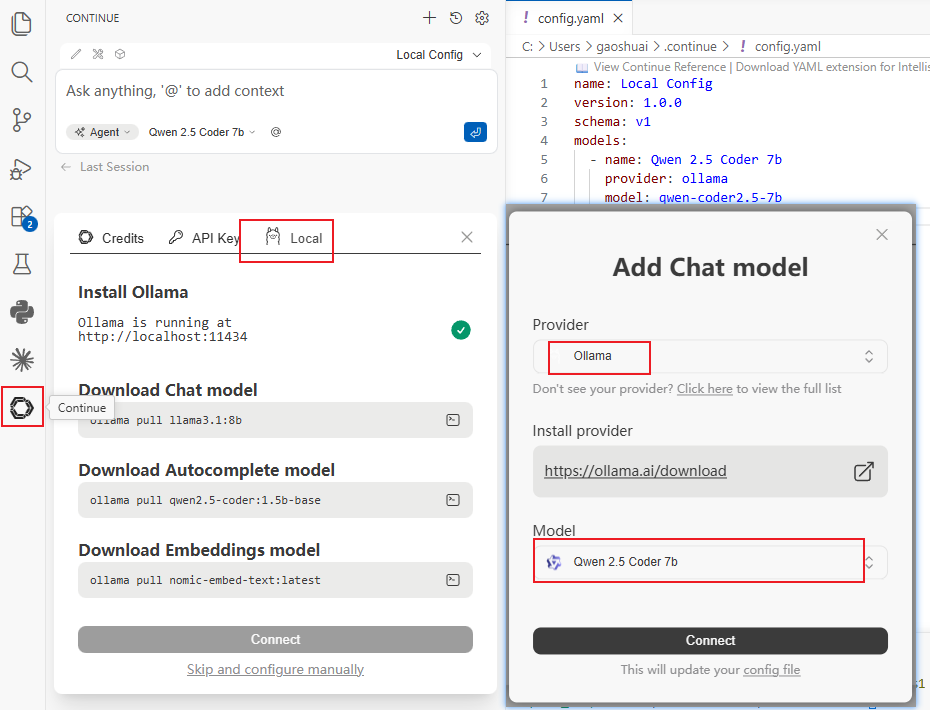Open Continue session history

point(456,18)
